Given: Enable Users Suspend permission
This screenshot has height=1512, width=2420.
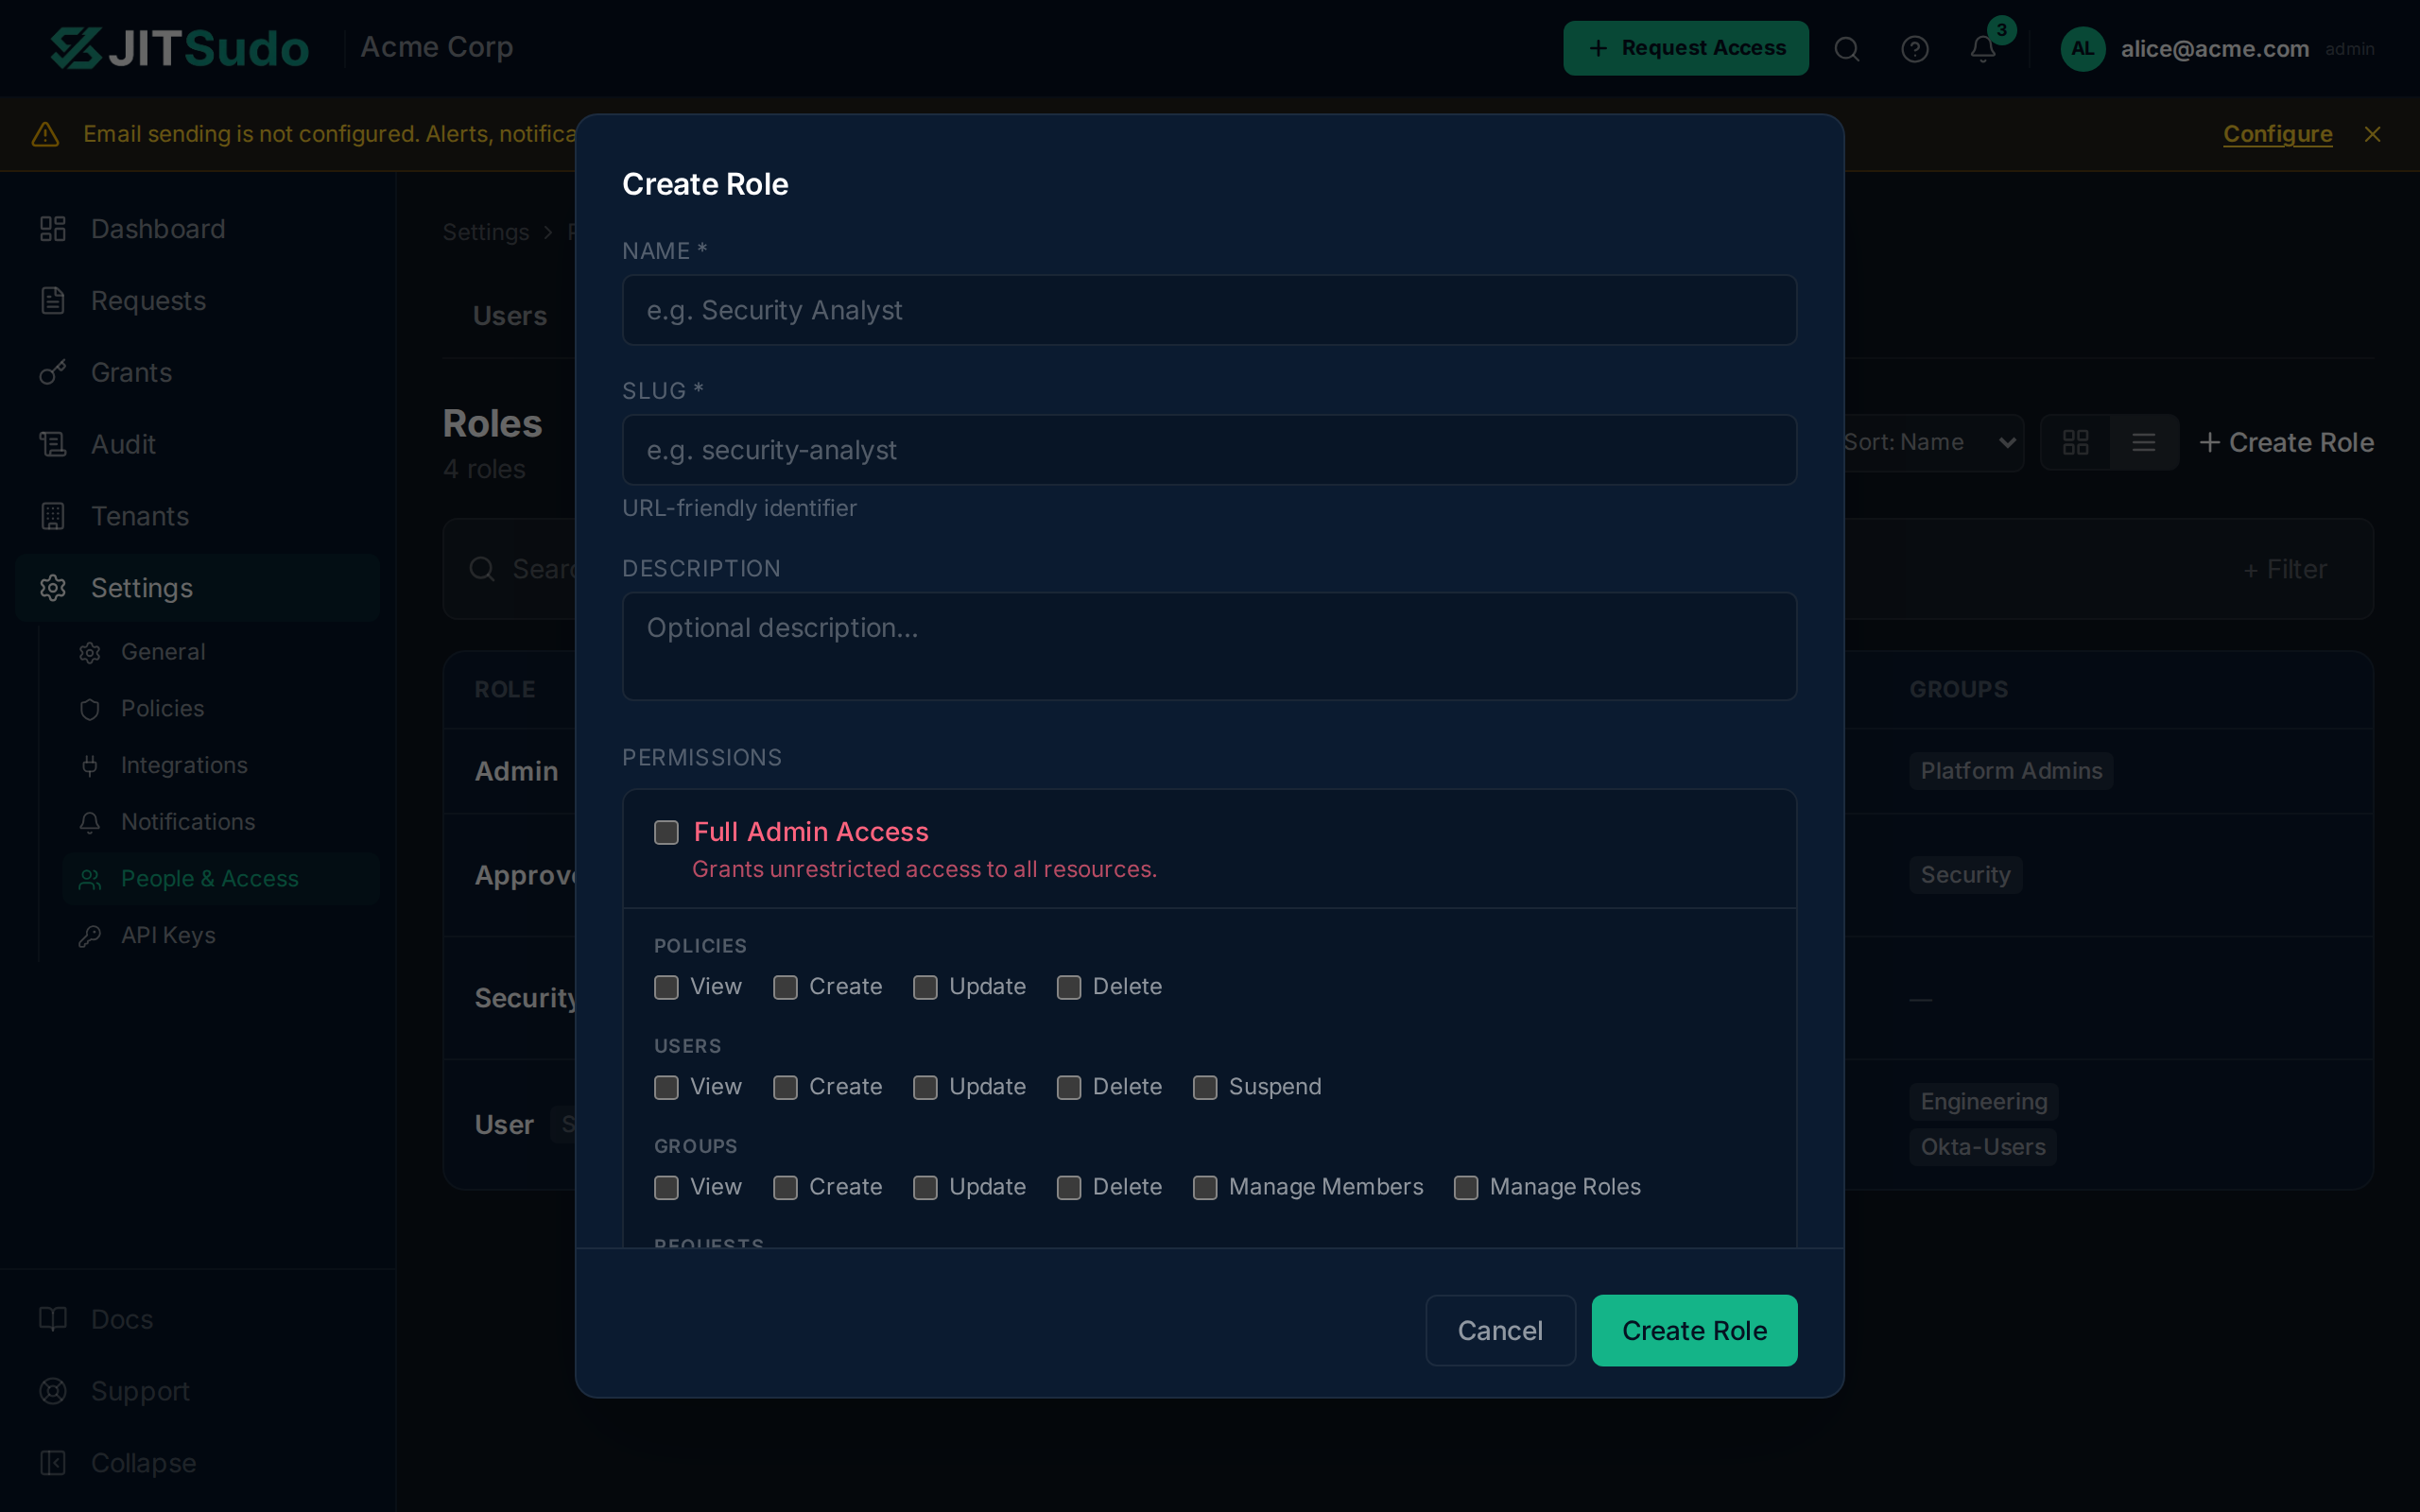Looking at the screenshot, I should [1205, 1087].
